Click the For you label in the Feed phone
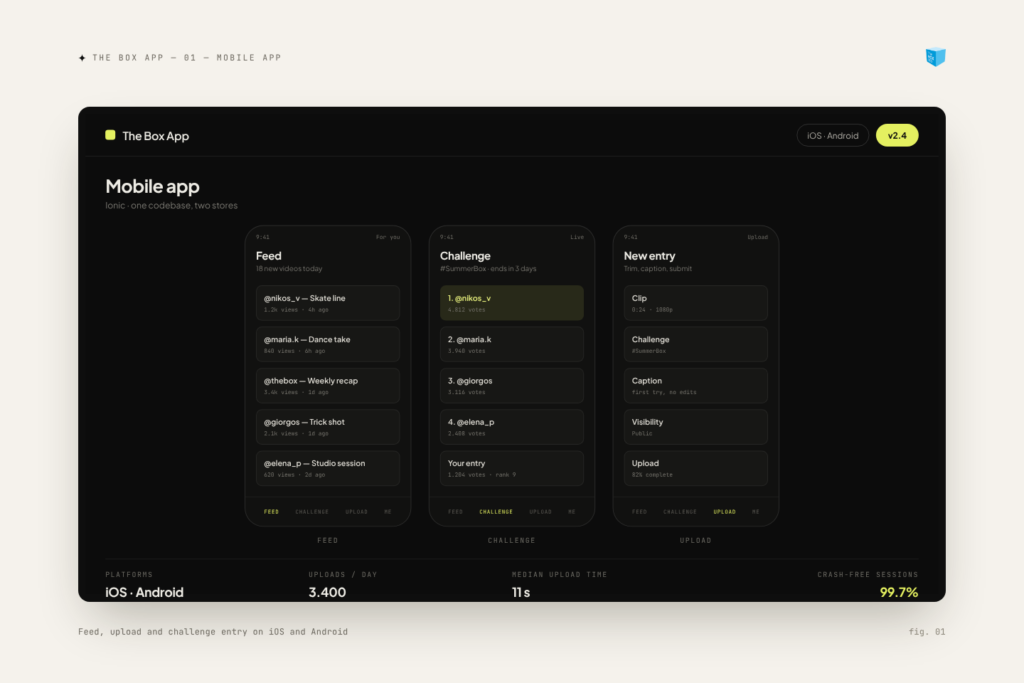 [388, 237]
